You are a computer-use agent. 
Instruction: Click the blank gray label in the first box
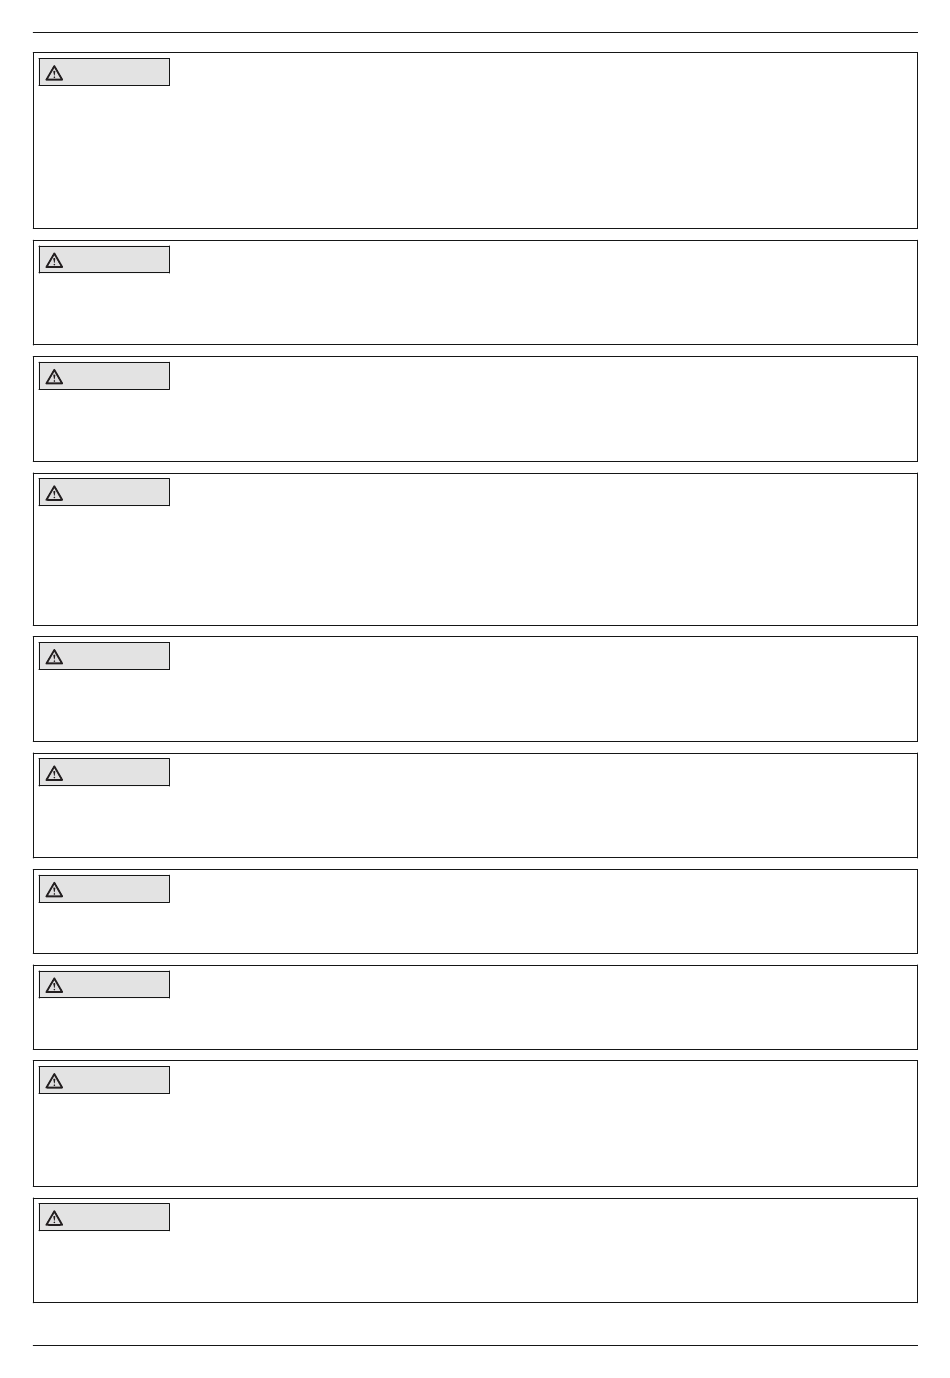click(x=104, y=72)
